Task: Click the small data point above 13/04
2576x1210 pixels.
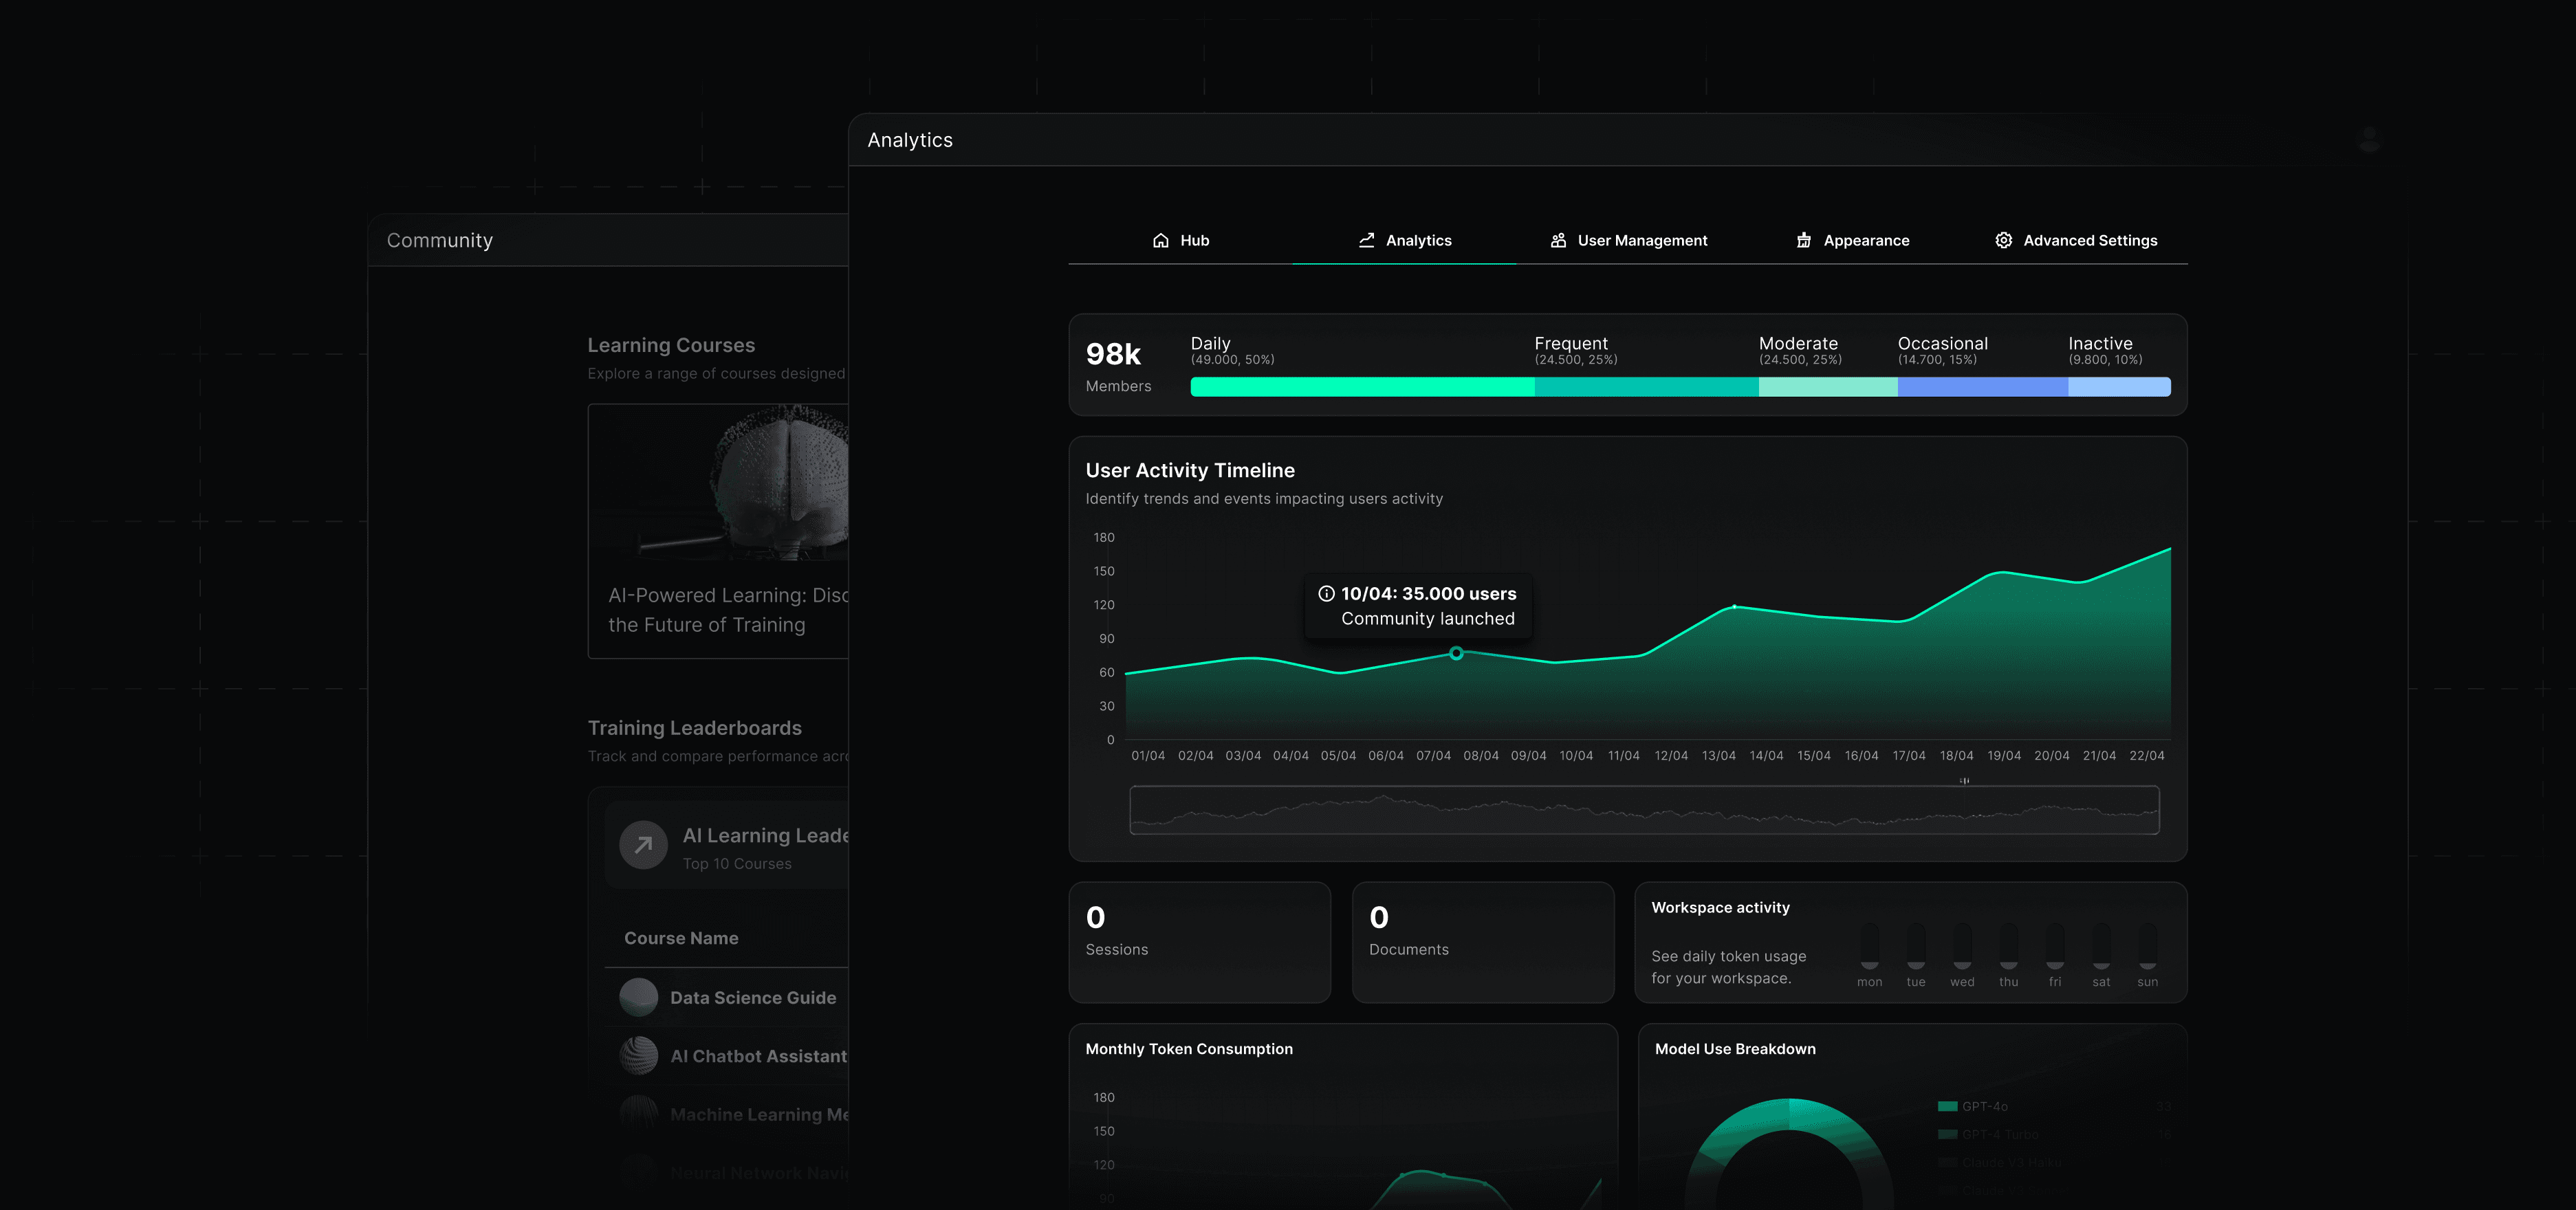Action: [x=1734, y=607]
